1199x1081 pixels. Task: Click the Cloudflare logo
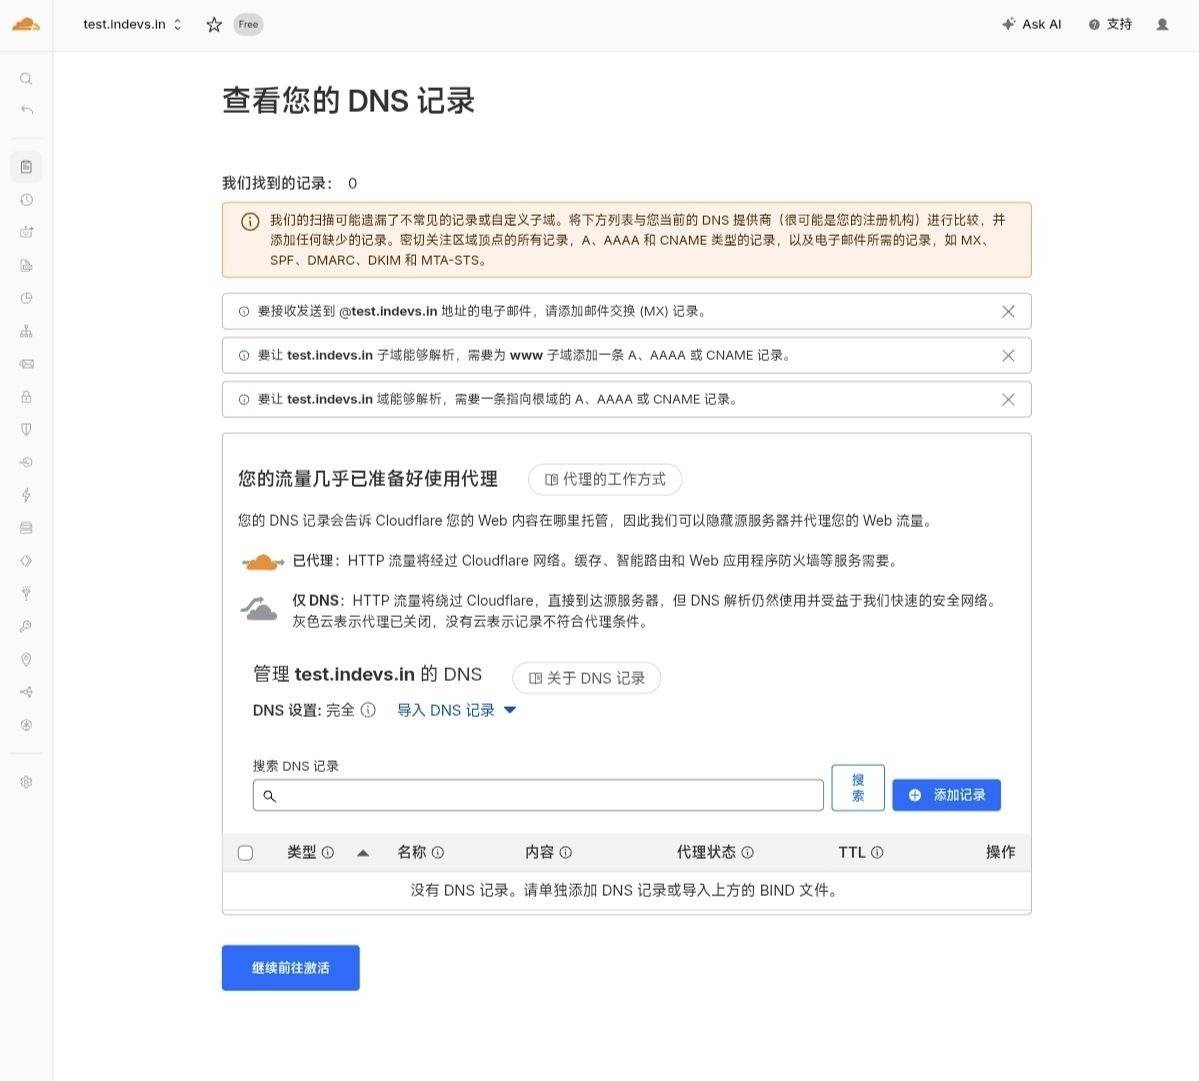pos(26,24)
